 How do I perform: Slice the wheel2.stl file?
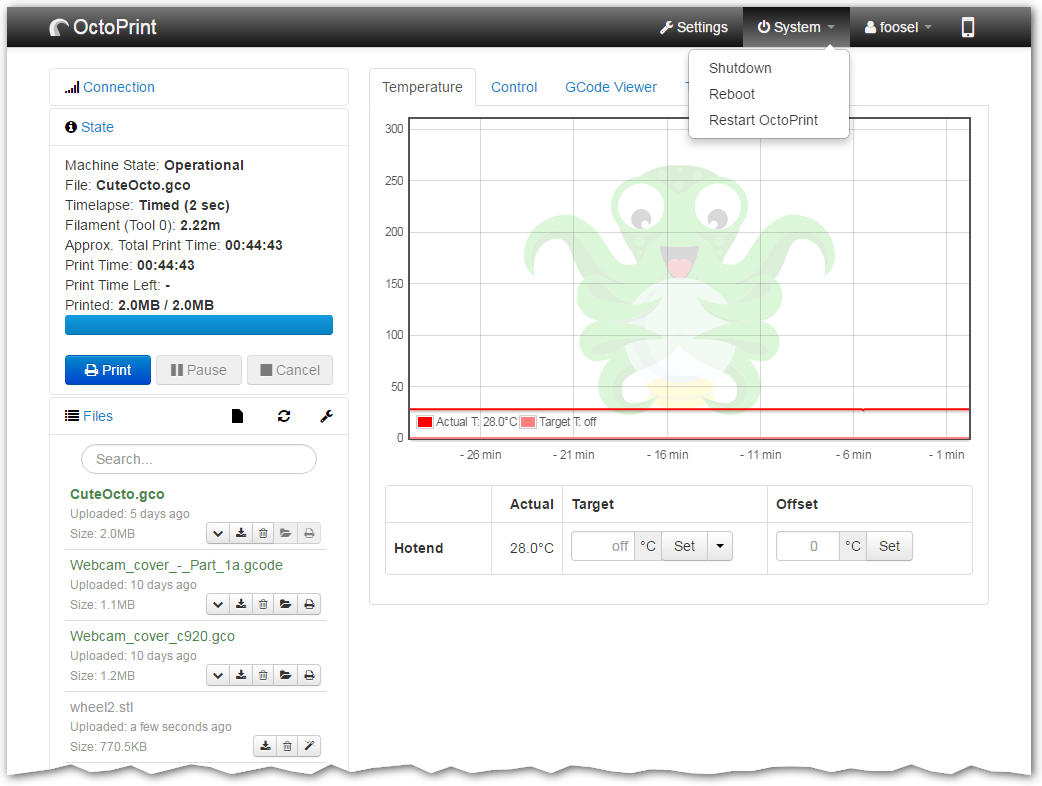tap(309, 745)
